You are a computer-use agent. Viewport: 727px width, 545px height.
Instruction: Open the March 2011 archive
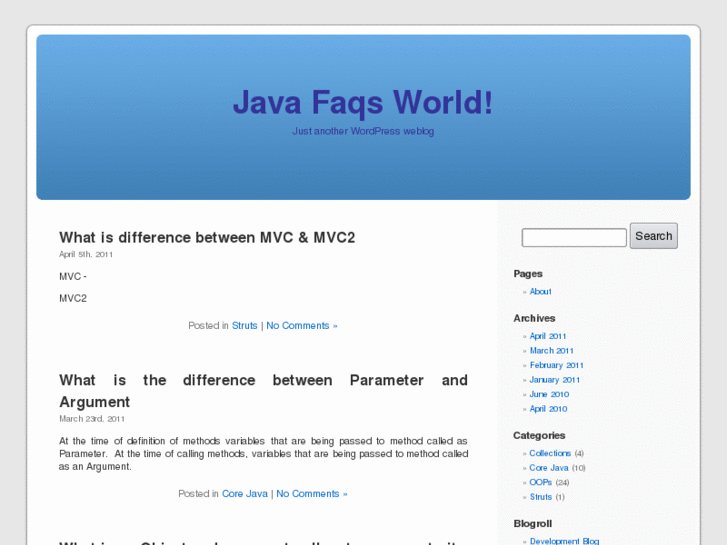552,351
